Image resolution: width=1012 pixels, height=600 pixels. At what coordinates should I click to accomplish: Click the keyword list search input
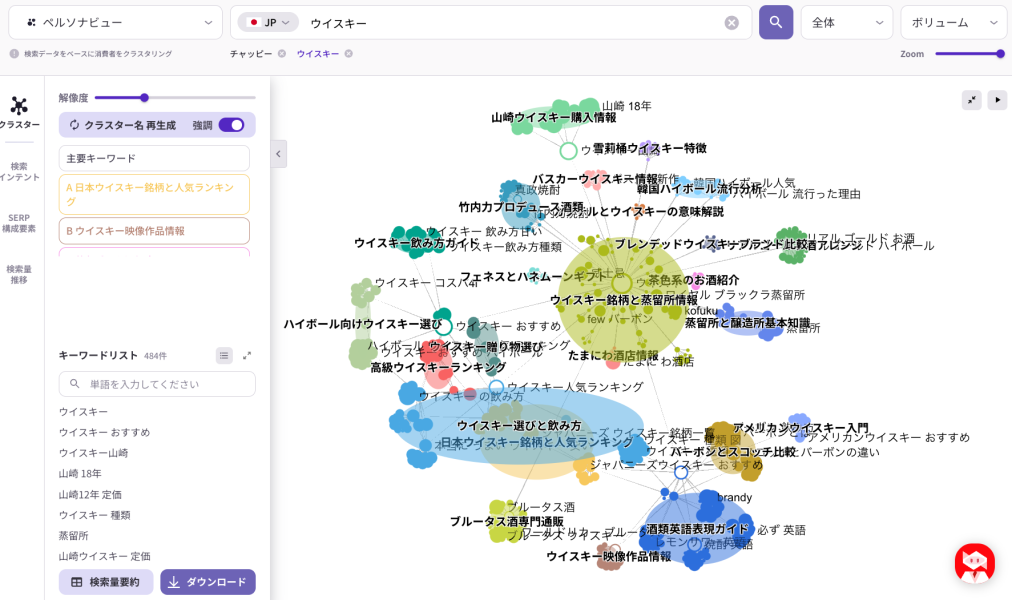[x=157, y=384]
